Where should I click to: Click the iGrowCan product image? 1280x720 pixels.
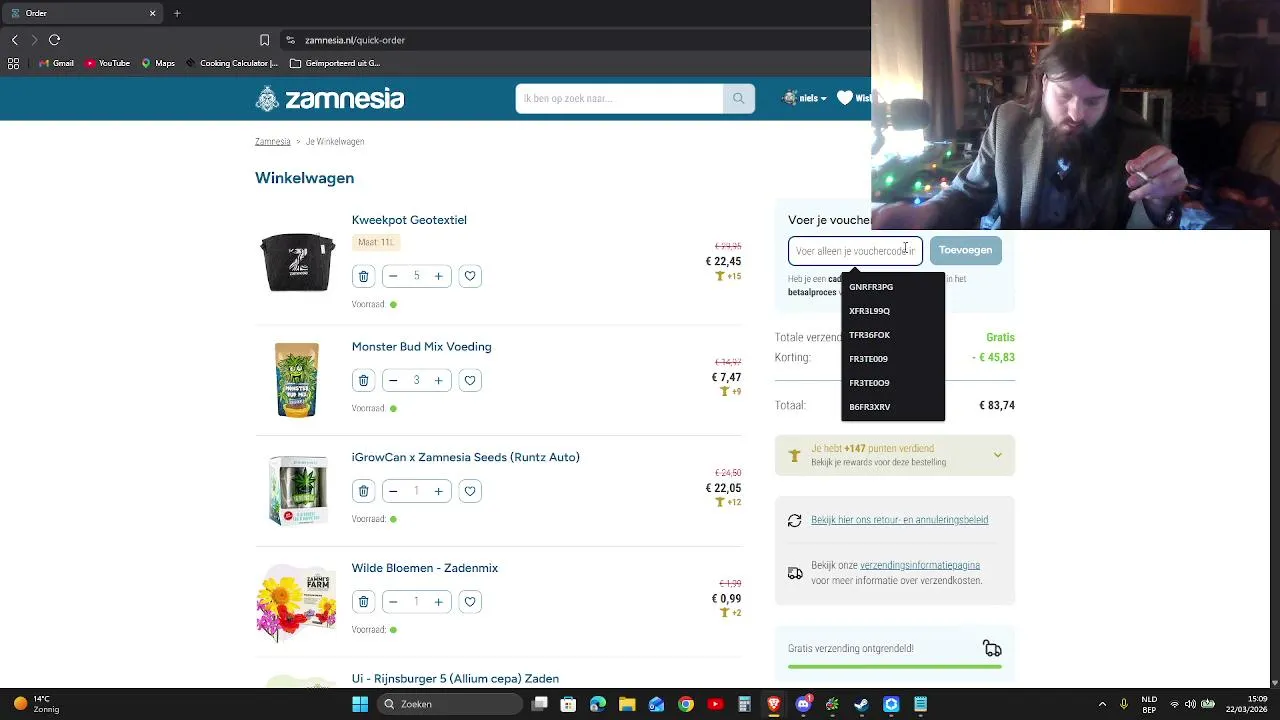(297, 491)
